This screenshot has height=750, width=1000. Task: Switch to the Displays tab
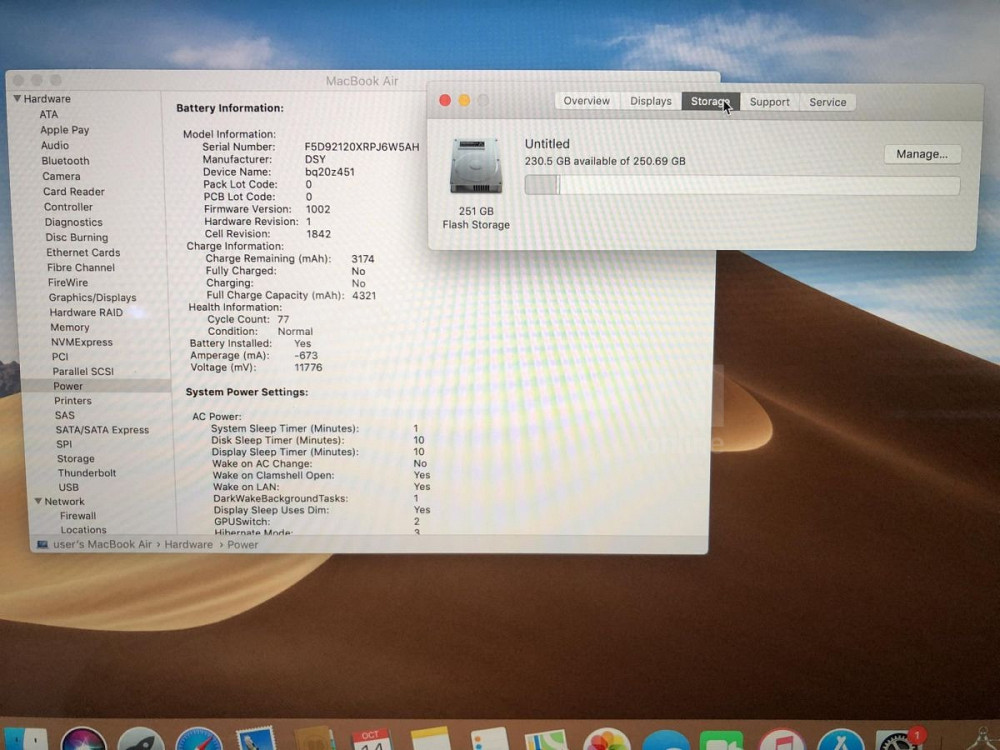[x=650, y=101]
